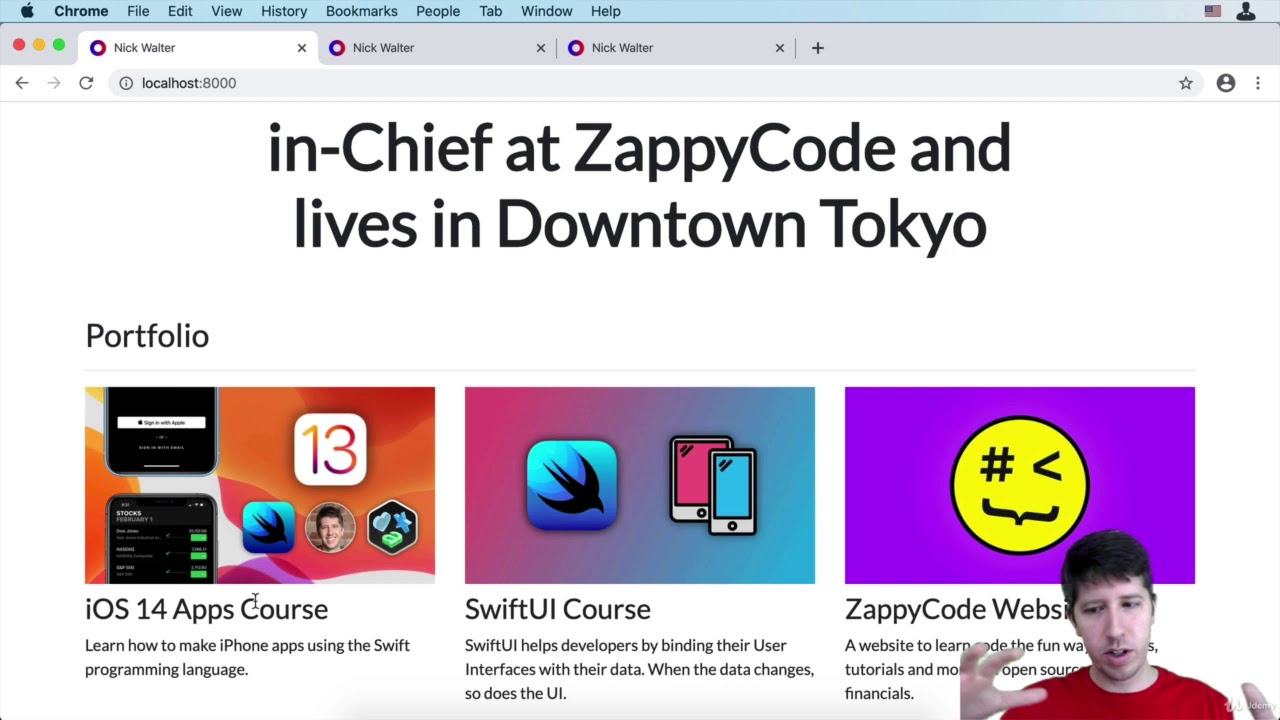Click the US flag input source icon
This screenshot has width=1280, height=720.
(x=1213, y=11)
